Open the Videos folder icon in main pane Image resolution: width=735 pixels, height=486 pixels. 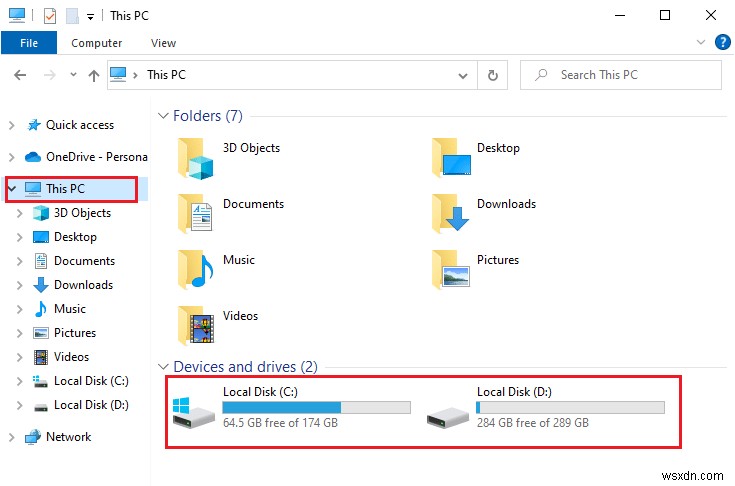click(196, 324)
